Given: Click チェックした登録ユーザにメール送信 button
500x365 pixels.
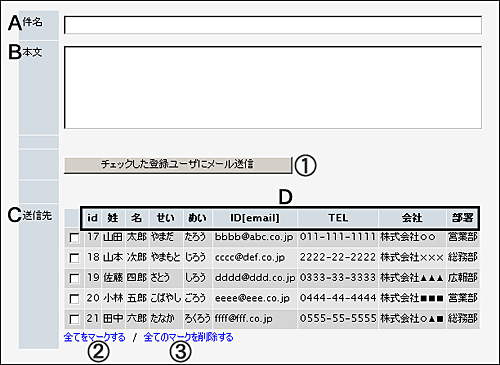Looking at the screenshot, I should pos(178,165).
